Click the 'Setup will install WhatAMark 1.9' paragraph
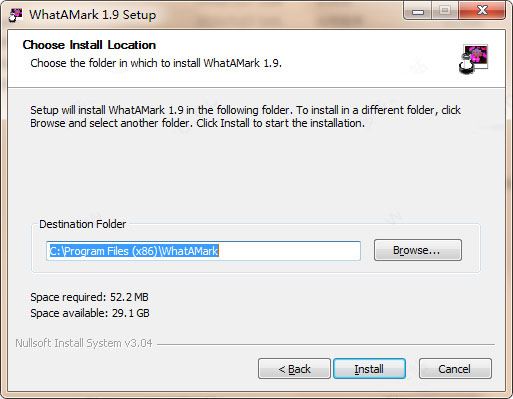 coord(246,117)
